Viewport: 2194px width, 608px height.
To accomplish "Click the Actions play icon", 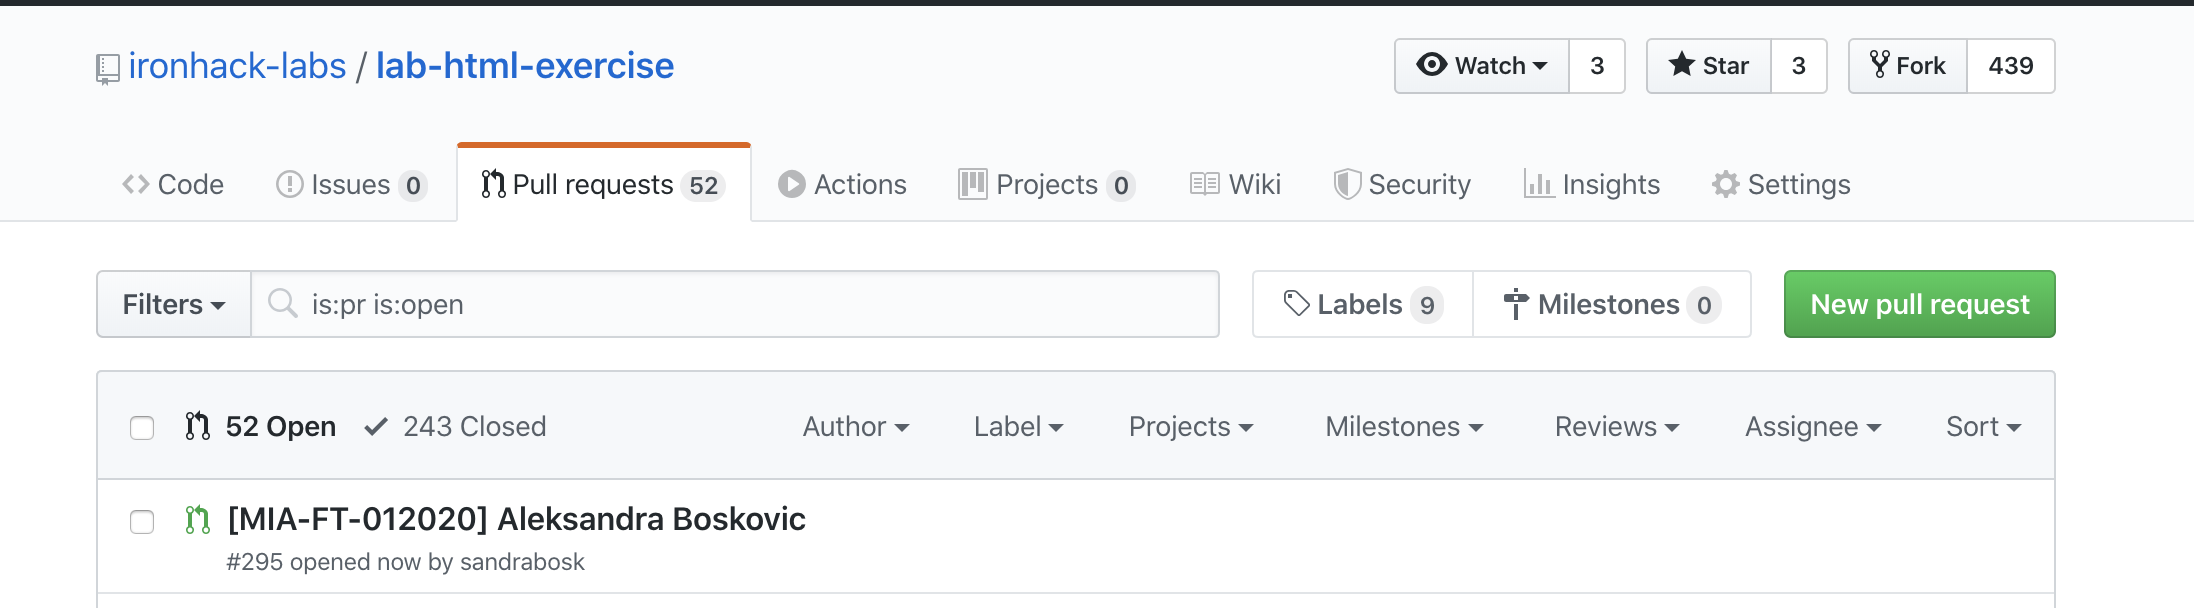I will 791,185.
